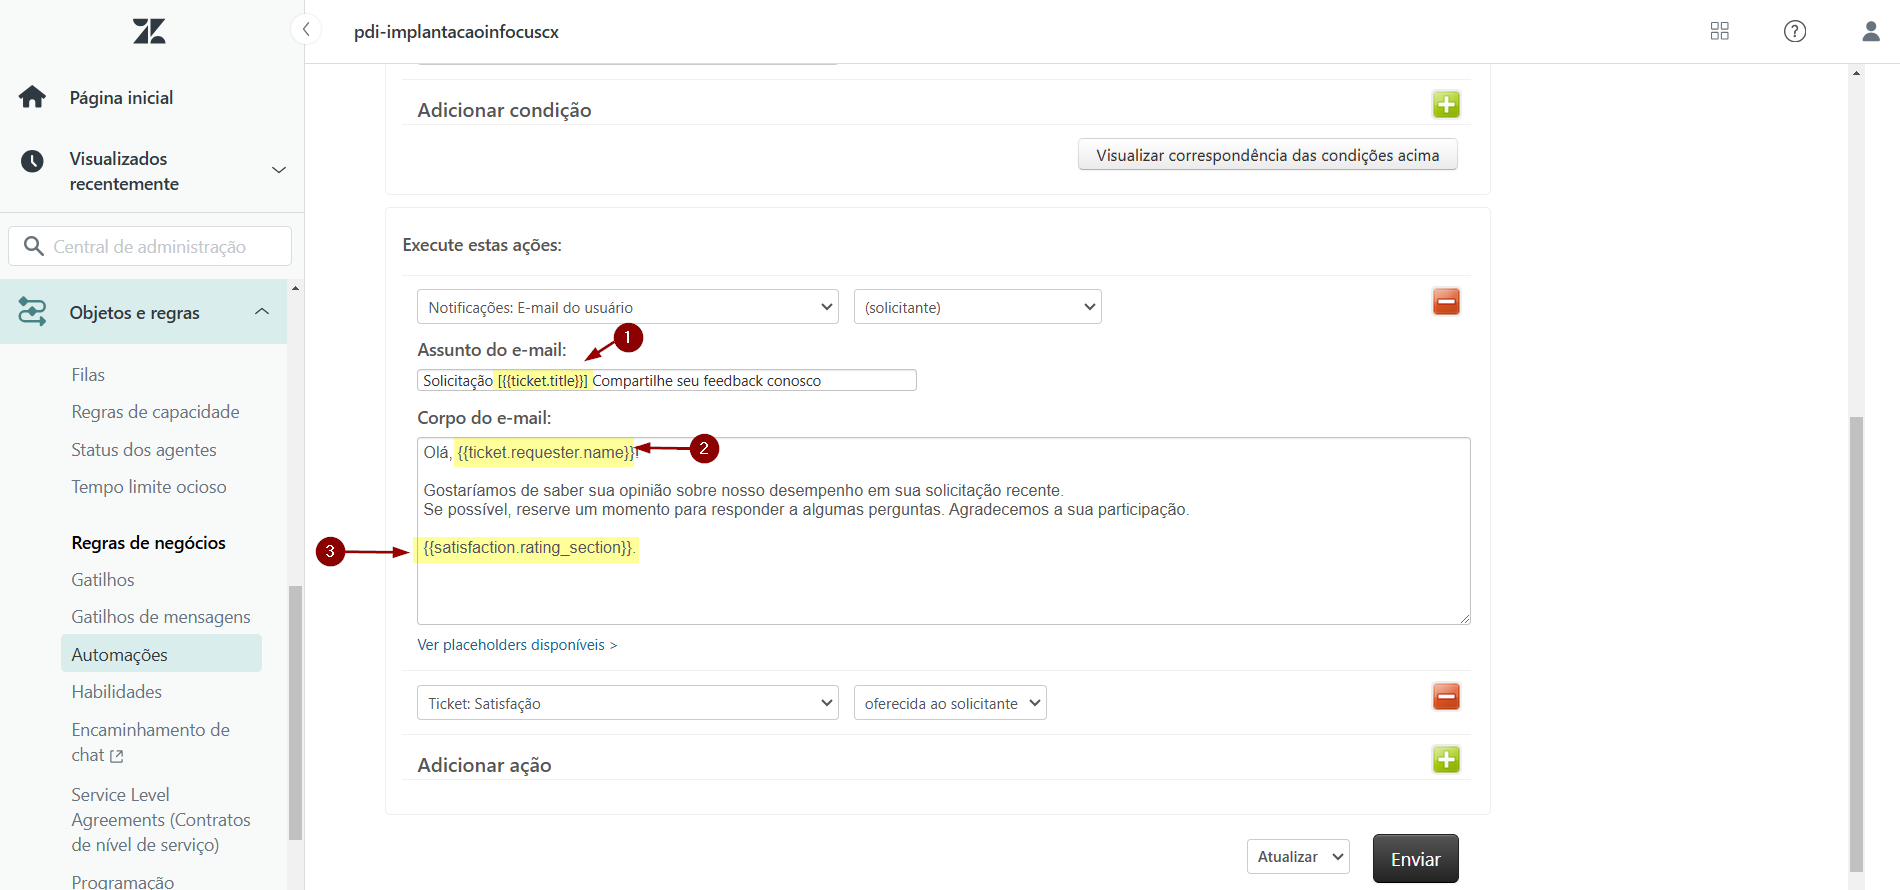Collapse the sidebar with the chevron arrow

(306, 30)
